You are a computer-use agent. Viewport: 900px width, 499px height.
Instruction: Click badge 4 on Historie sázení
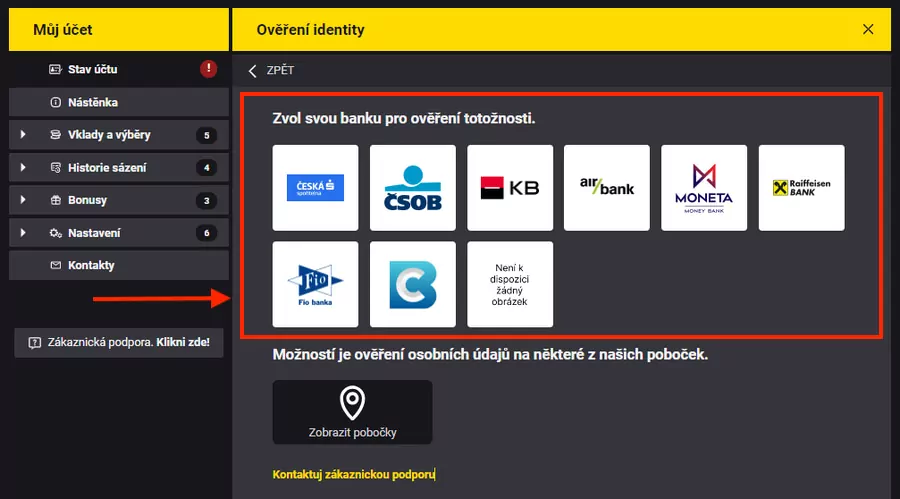pos(207,168)
